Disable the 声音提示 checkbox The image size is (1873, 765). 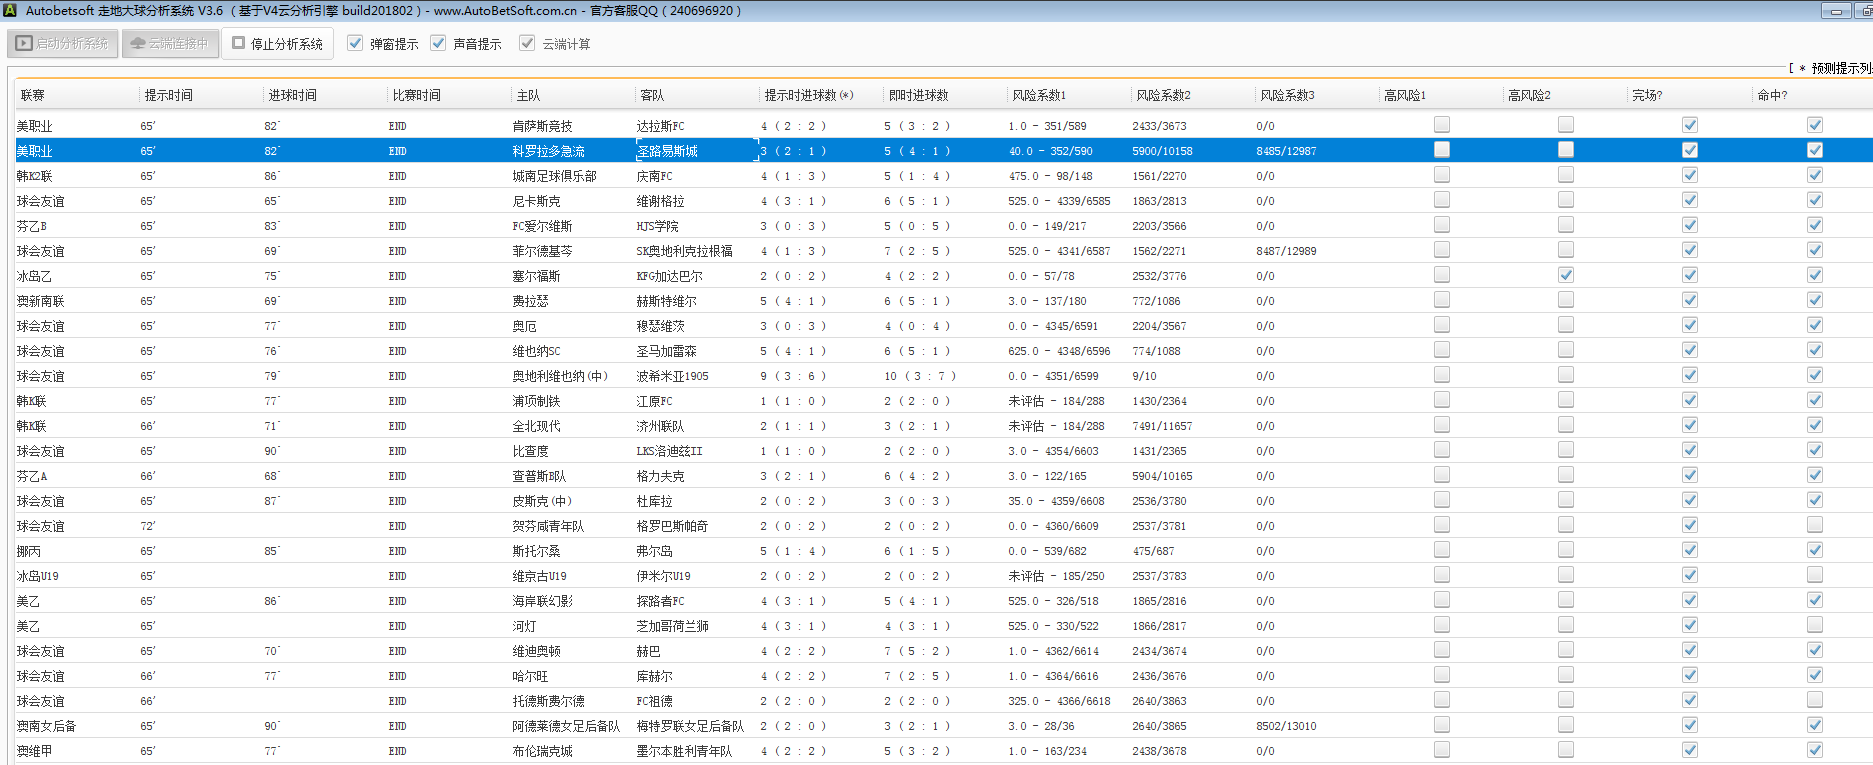pos(438,43)
